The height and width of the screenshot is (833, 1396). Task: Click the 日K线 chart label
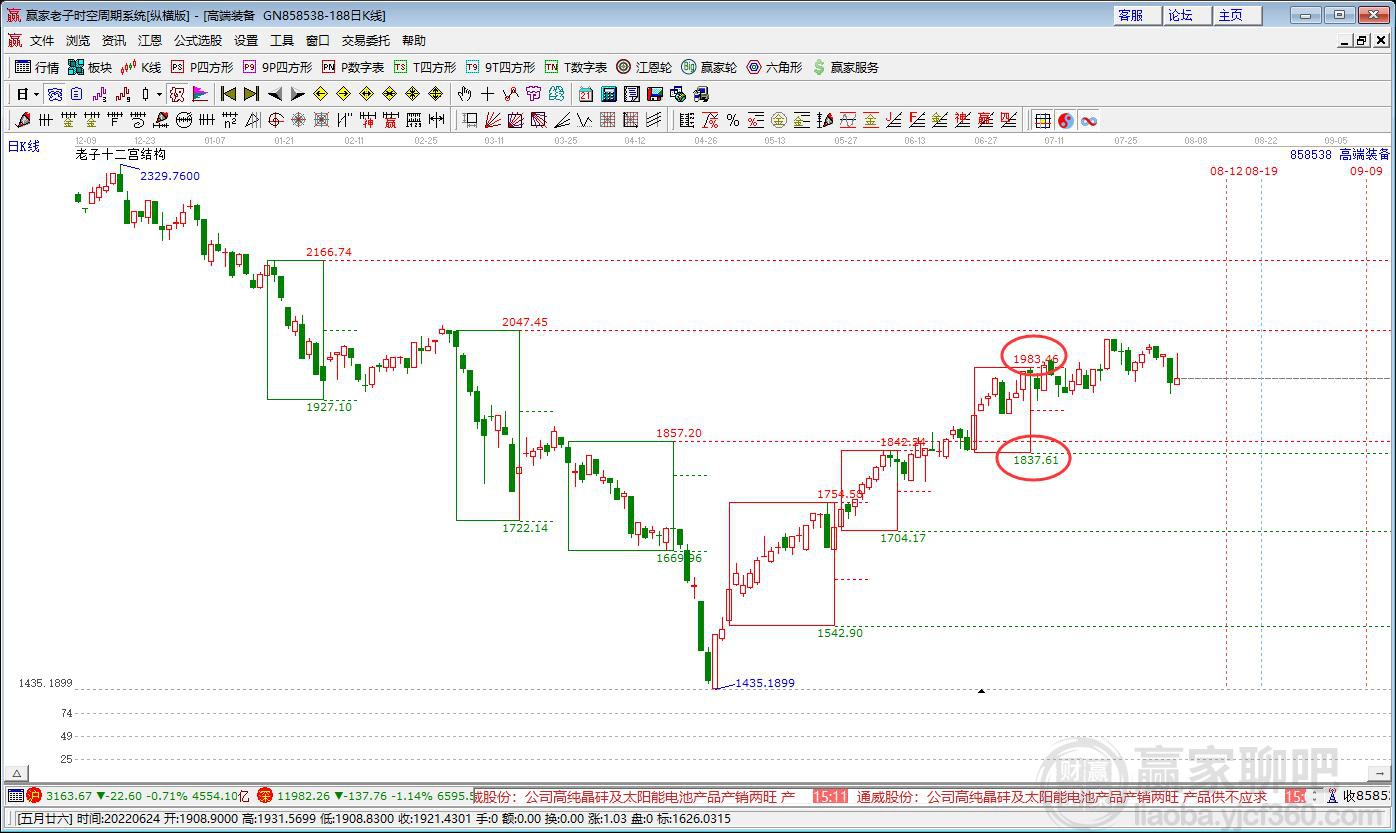click(x=24, y=147)
